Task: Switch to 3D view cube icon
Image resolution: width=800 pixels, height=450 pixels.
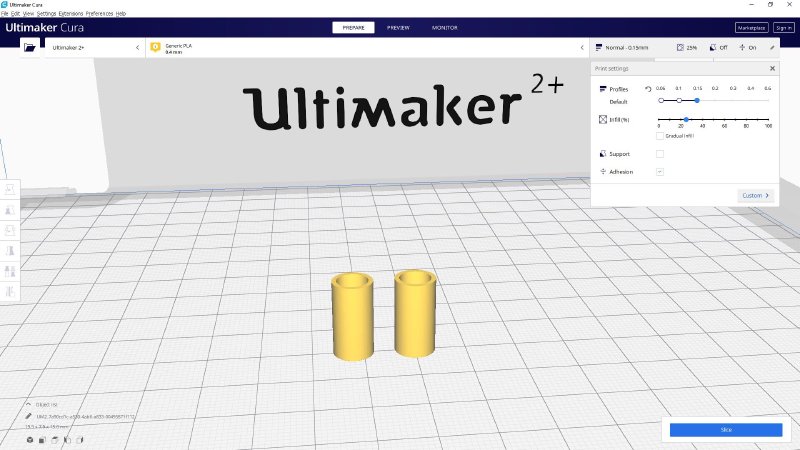Action: 30,440
